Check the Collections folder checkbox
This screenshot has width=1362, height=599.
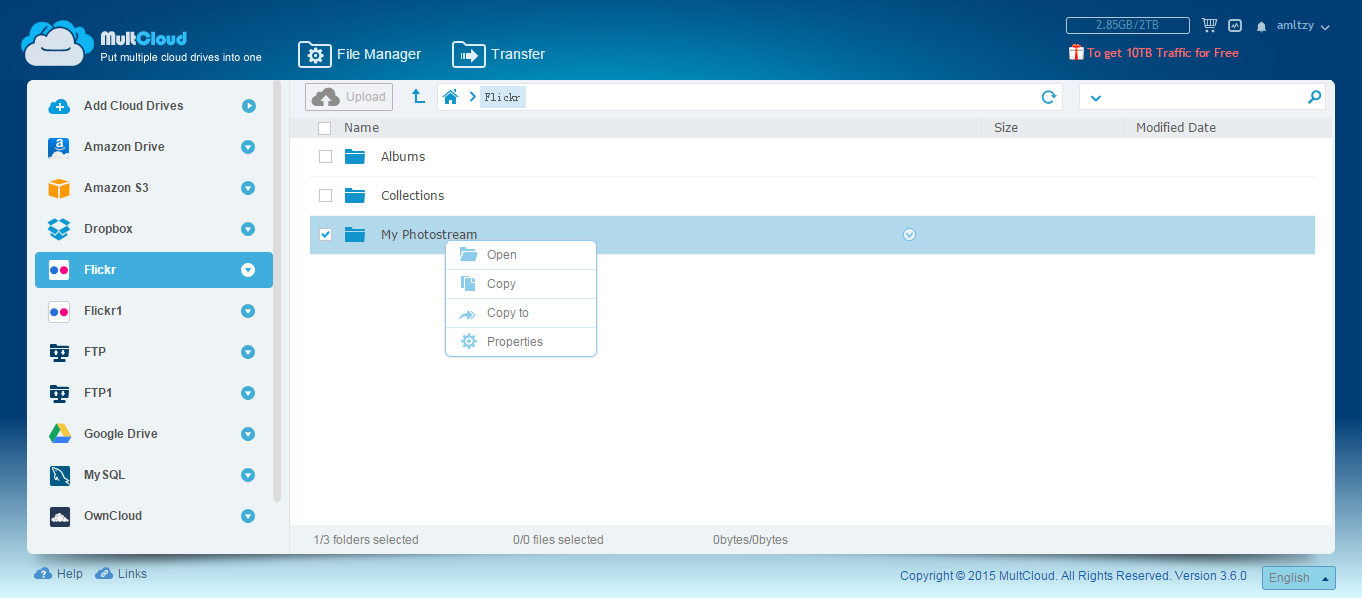(x=325, y=195)
